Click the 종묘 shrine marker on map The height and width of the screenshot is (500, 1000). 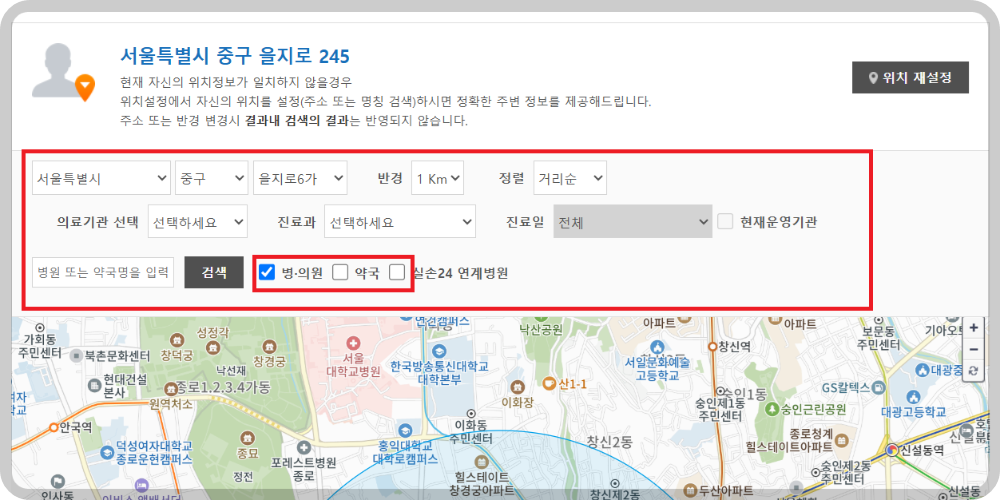(247, 438)
